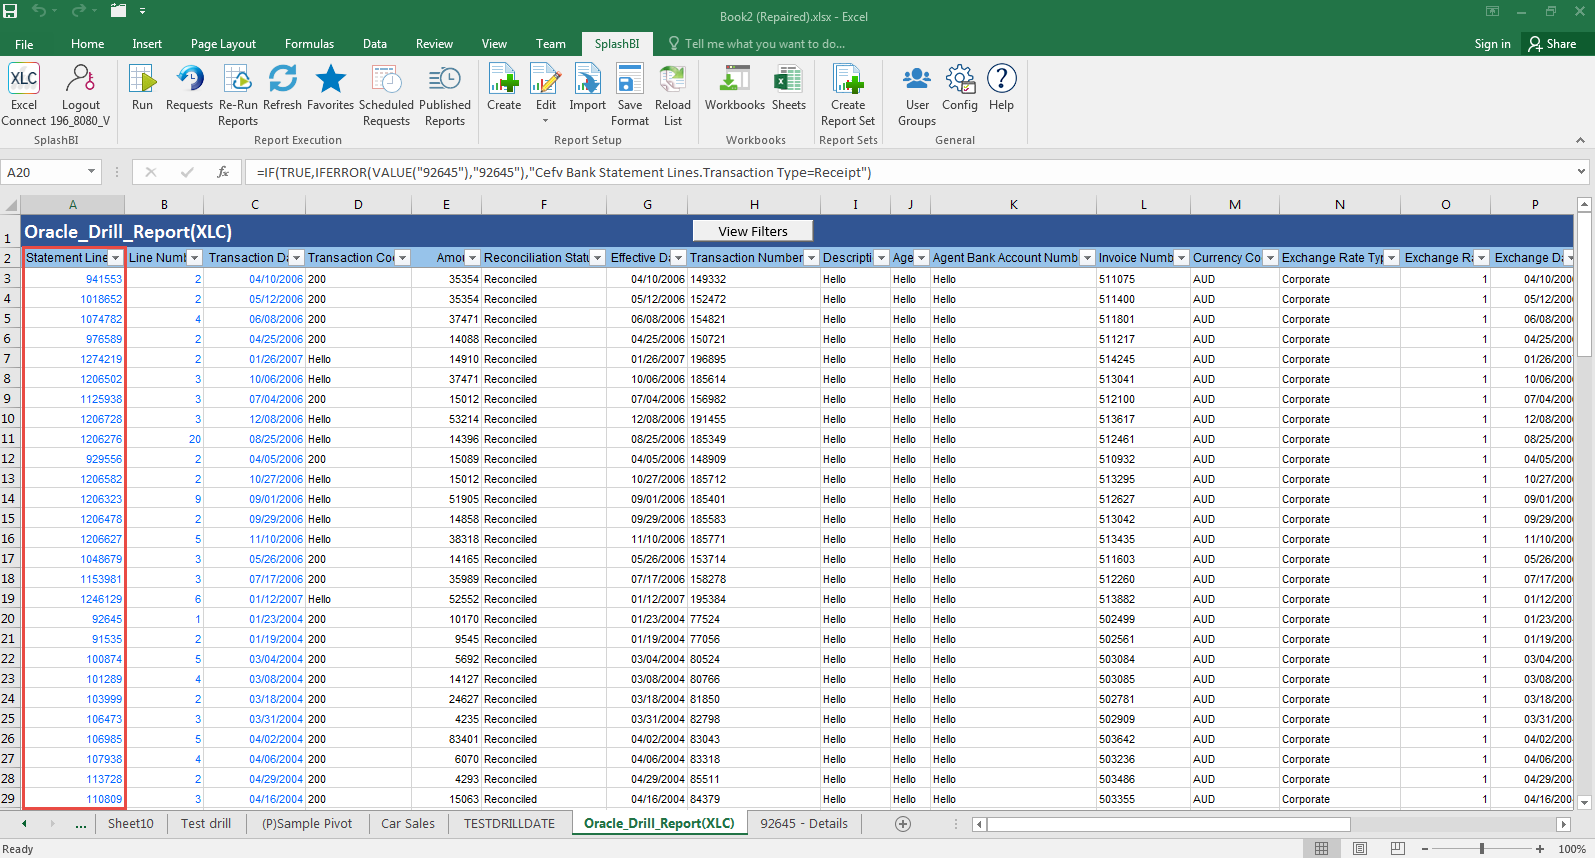Screen dimensions: 1595x858
Task: Switch to Page Break Preview view
Action: 1397,849
